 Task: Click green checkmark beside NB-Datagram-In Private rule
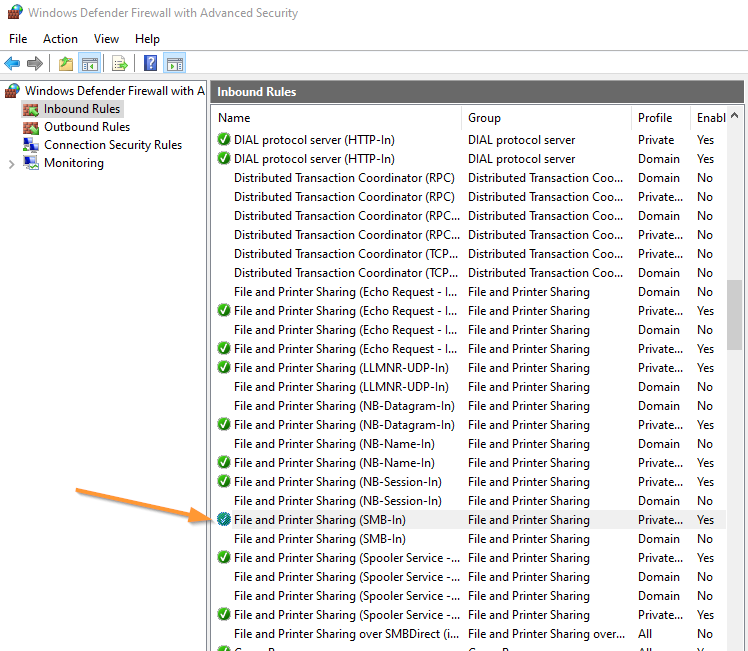(x=224, y=424)
